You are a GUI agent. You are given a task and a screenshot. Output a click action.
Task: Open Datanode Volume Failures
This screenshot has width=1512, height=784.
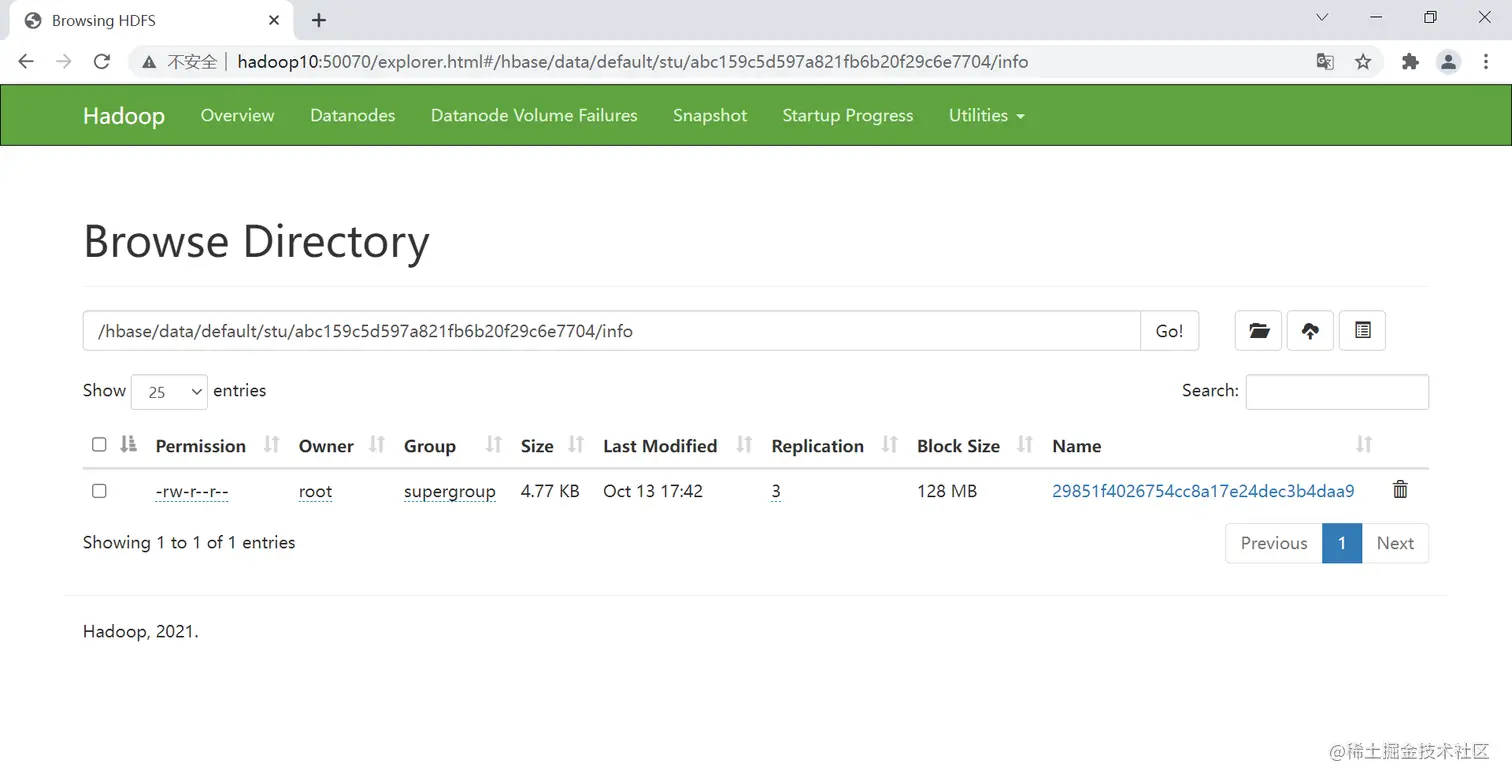pyautogui.click(x=534, y=115)
